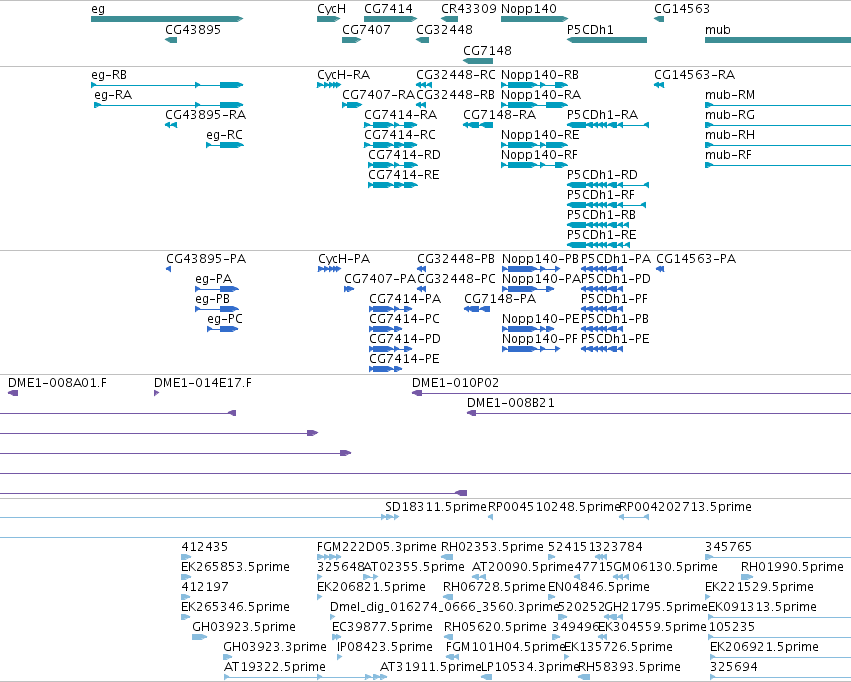Click the CG7407 gene label
This screenshot has width=851, height=682.
tap(366, 30)
